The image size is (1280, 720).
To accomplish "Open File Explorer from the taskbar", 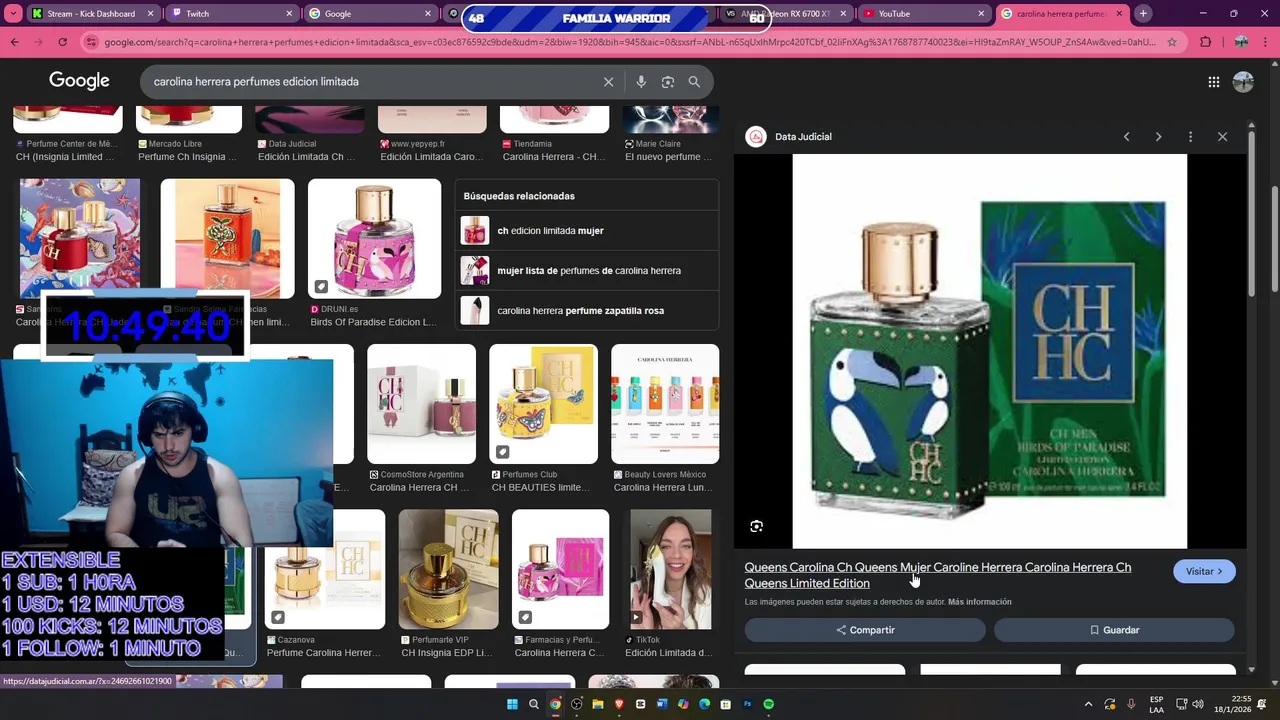I will click(x=598, y=704).
